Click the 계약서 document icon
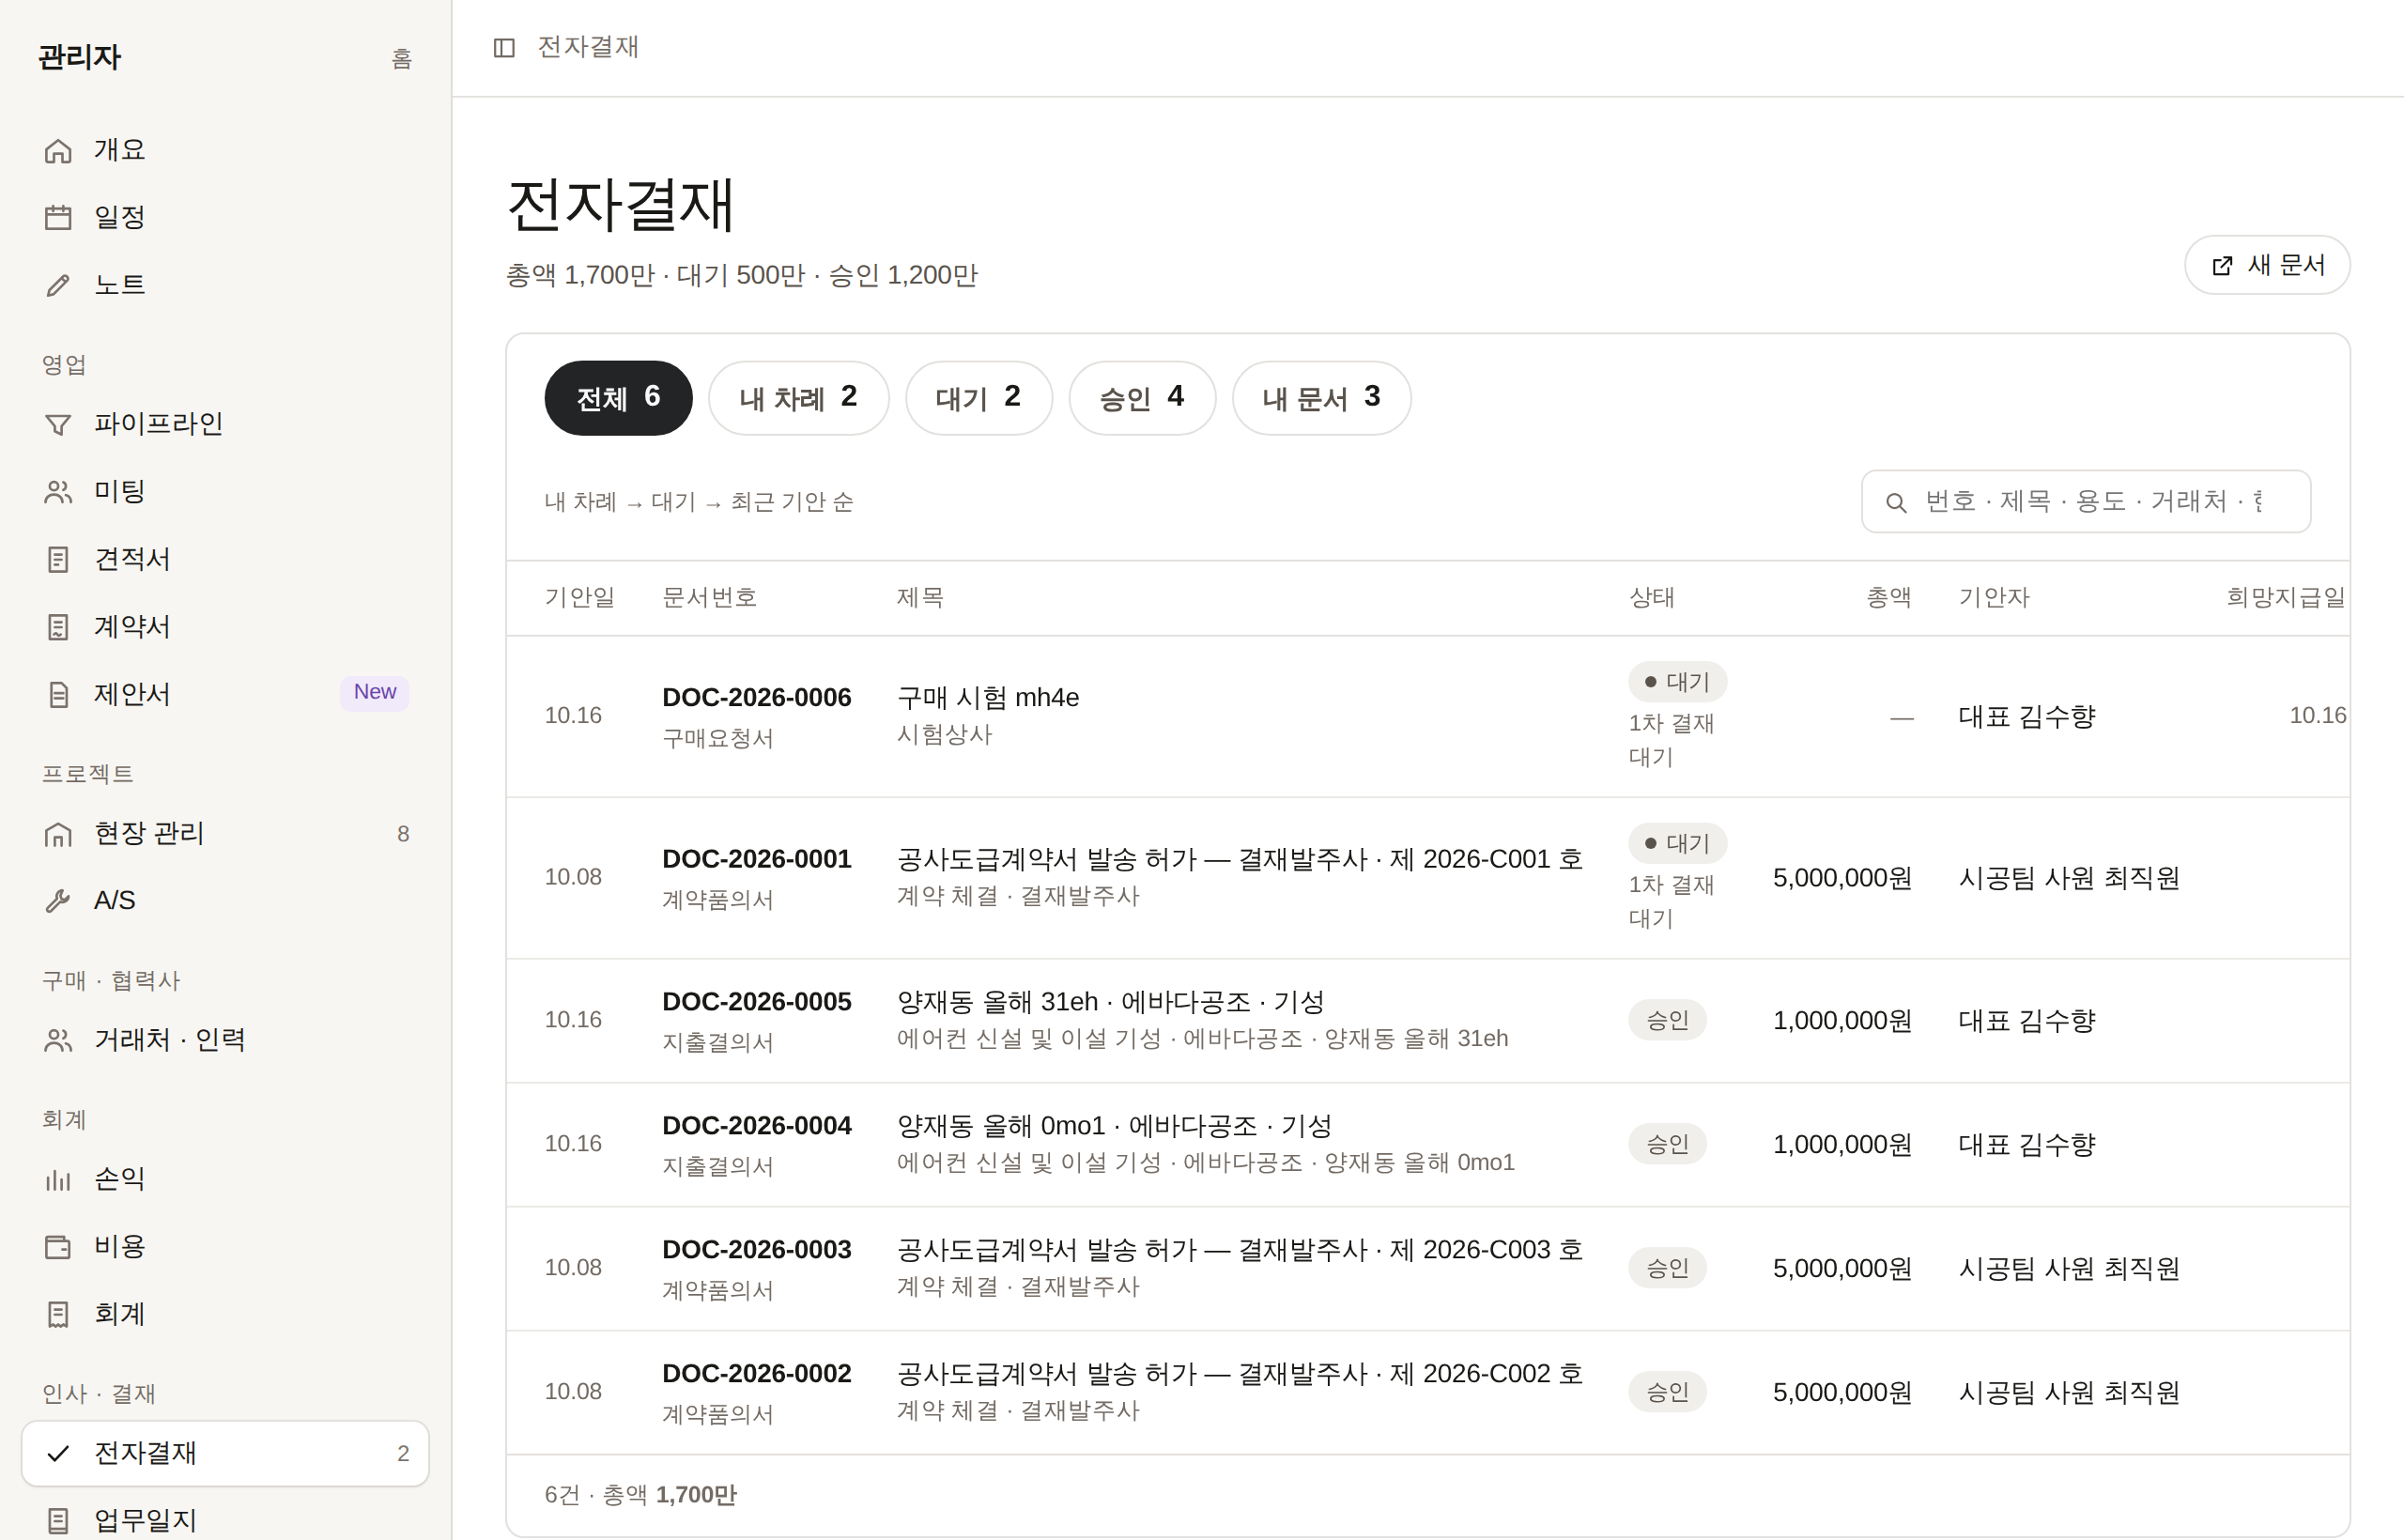Viewport: 2404px width, 1540px height. (x=58, y=627)
